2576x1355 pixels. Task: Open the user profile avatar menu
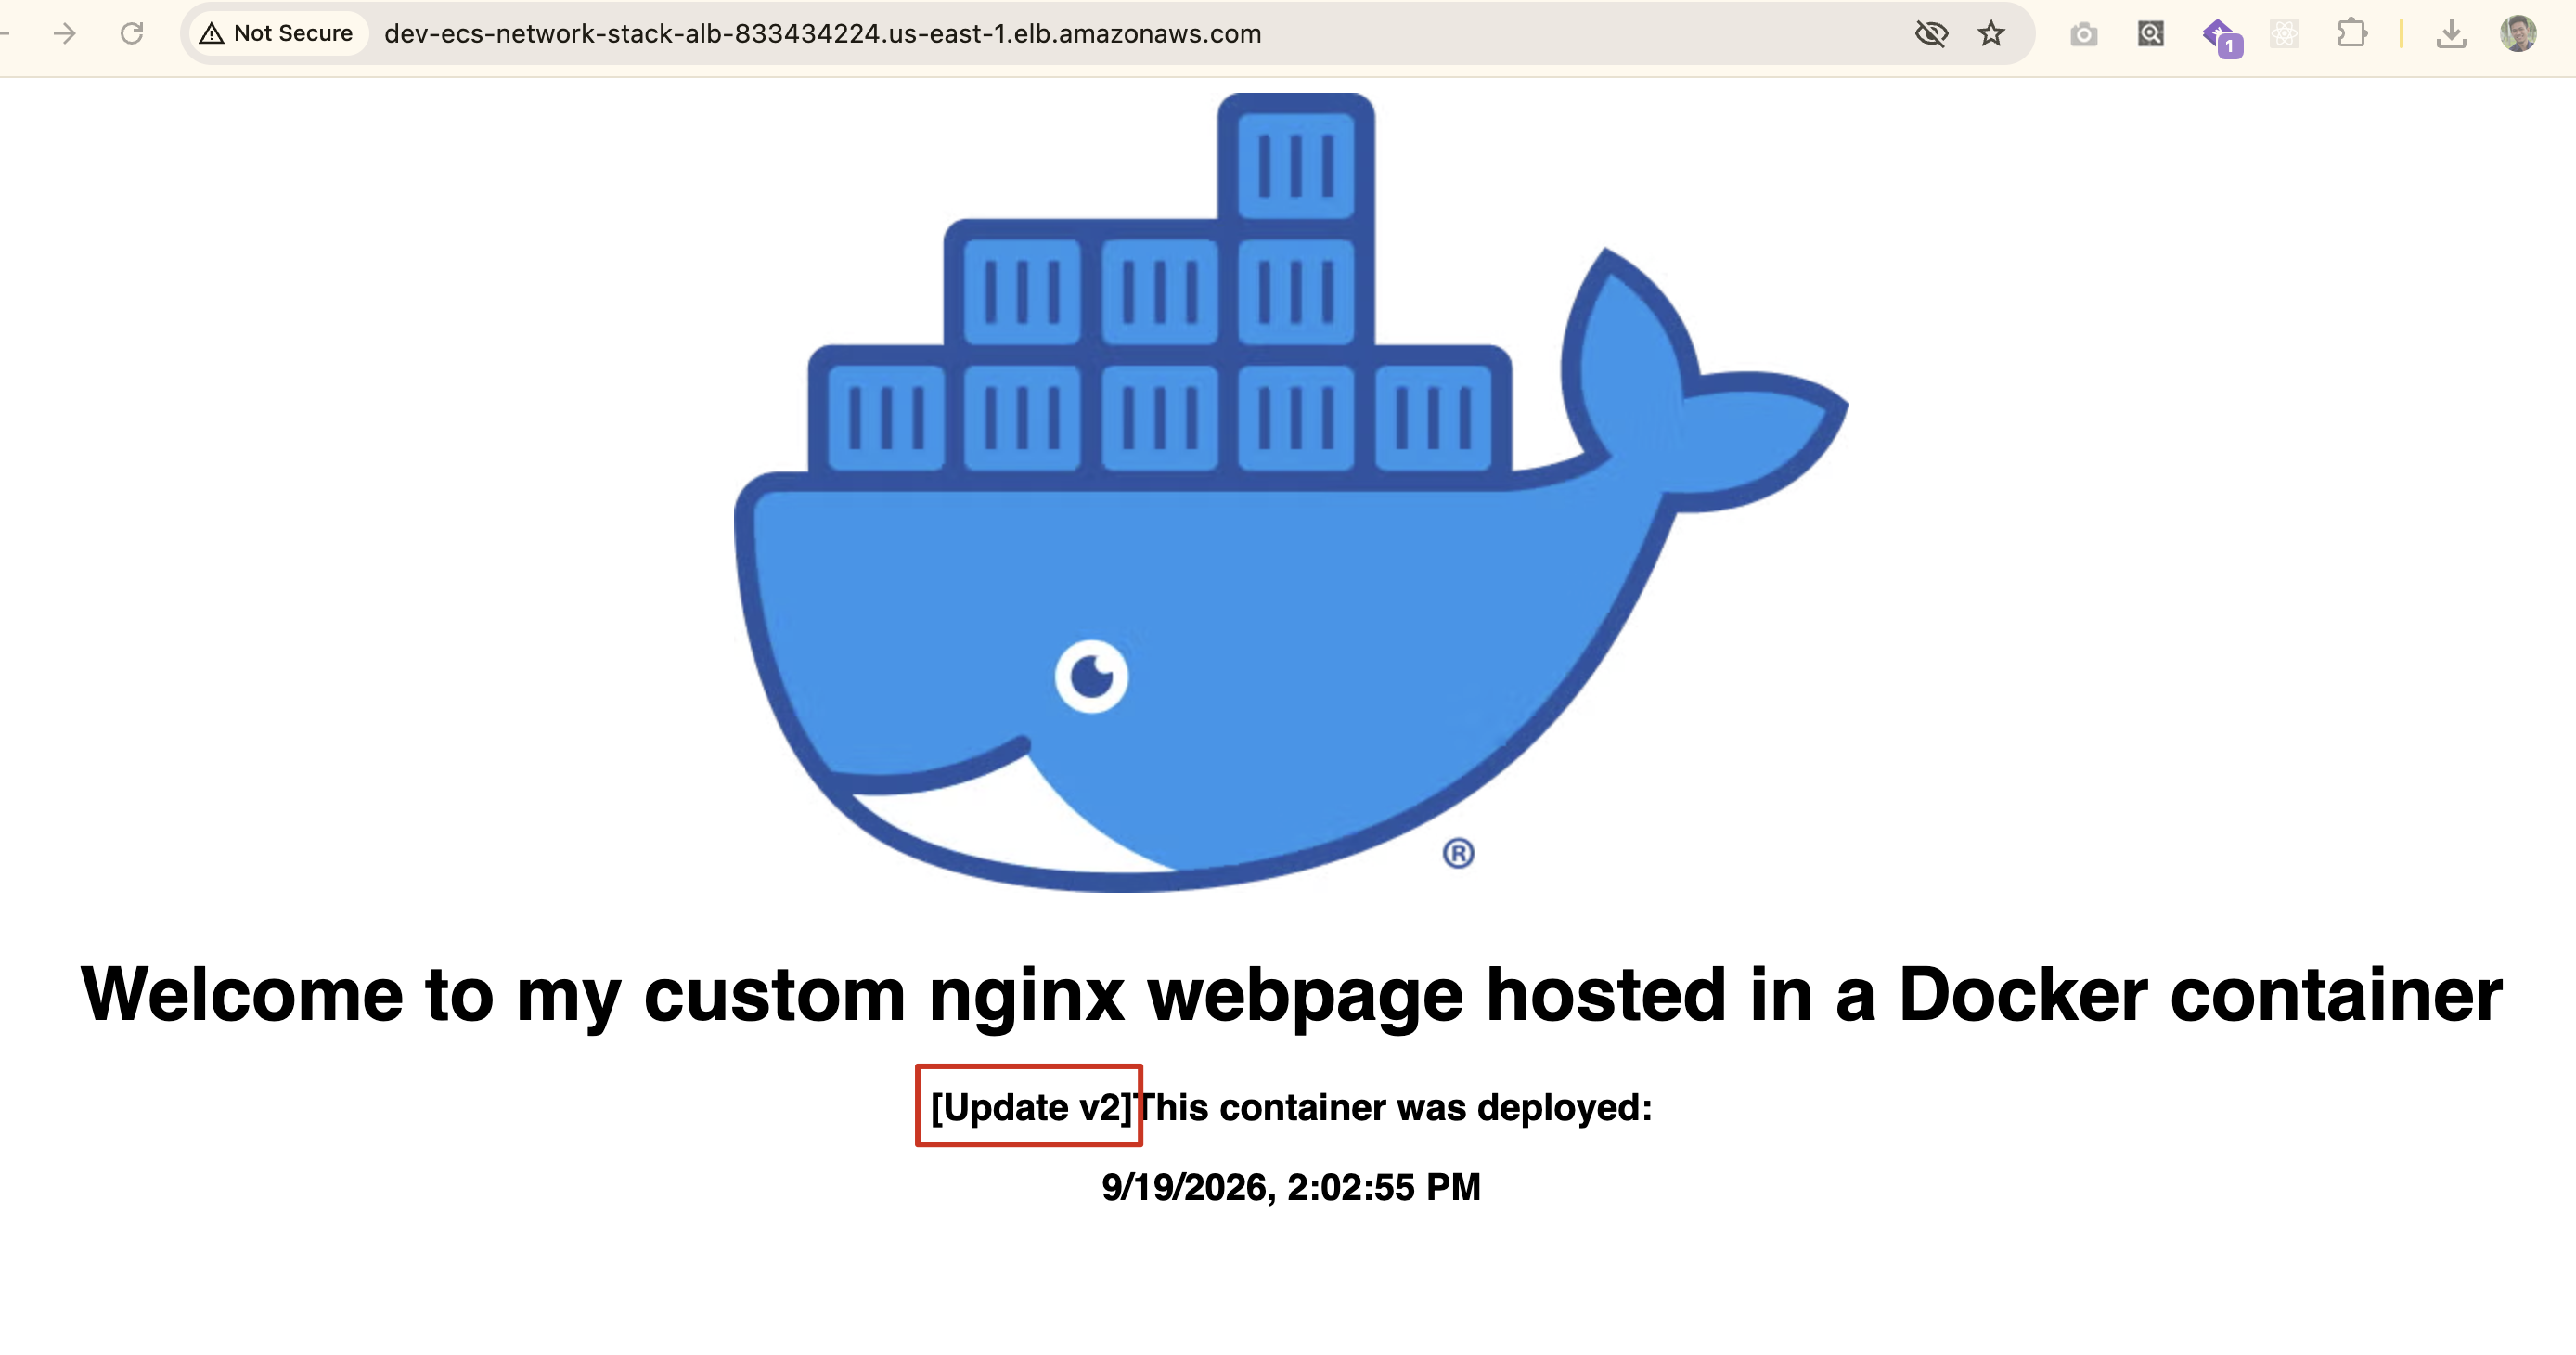[x=2518, y=34]
